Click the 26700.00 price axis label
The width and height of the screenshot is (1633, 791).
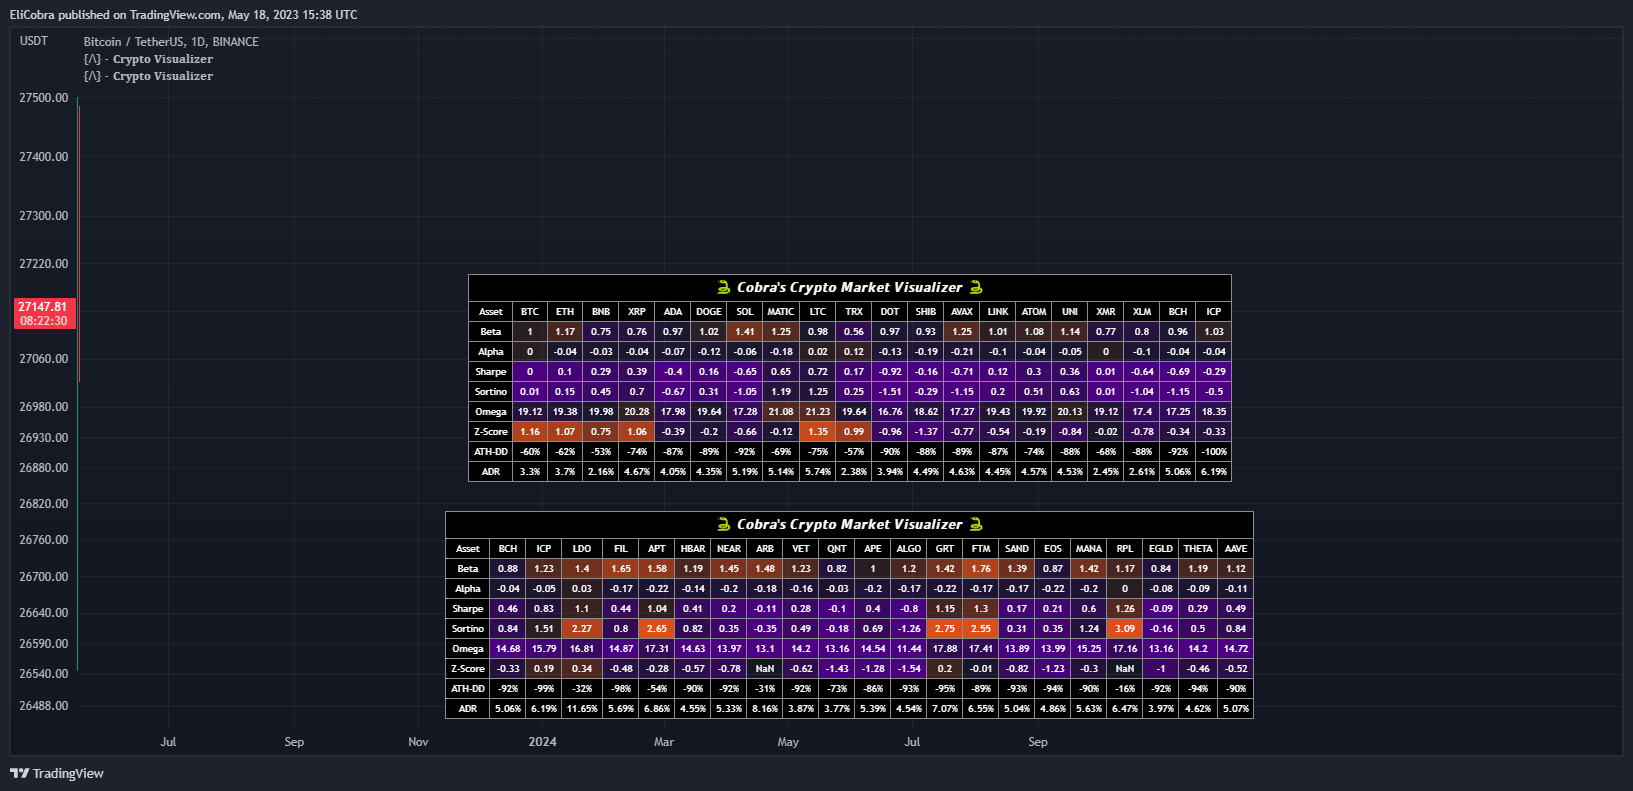tap(44, 577)
